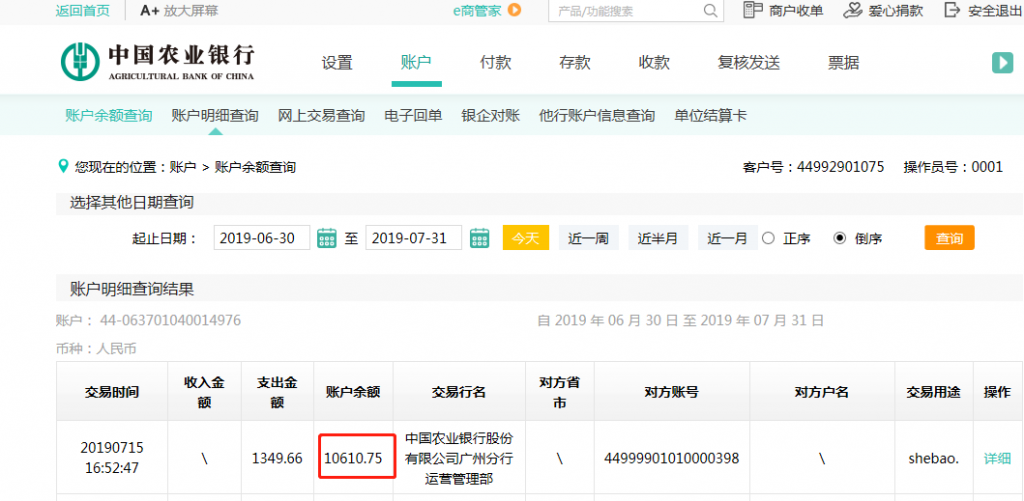The image size is (1024, 501).
Task: Select the 倒序 radio button
Action: click(x=839, y=238)
